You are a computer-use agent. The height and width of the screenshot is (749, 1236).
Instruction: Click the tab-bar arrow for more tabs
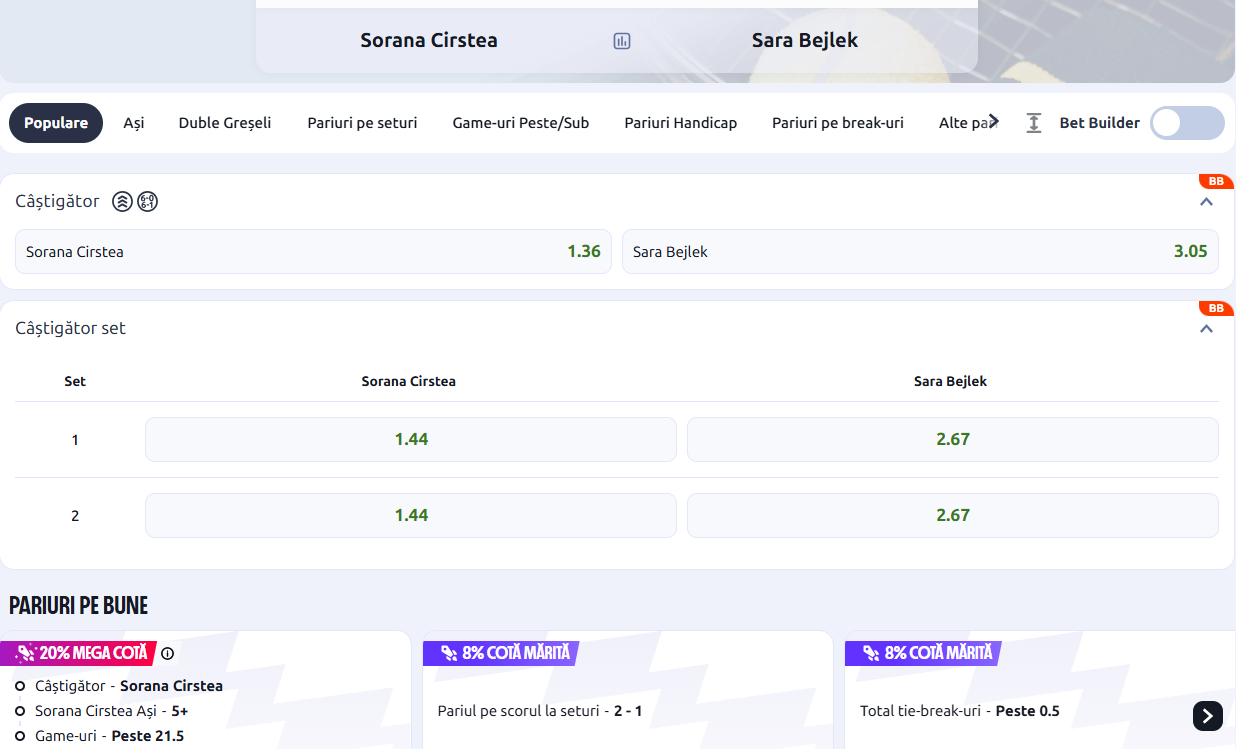[x=993, y=121]
